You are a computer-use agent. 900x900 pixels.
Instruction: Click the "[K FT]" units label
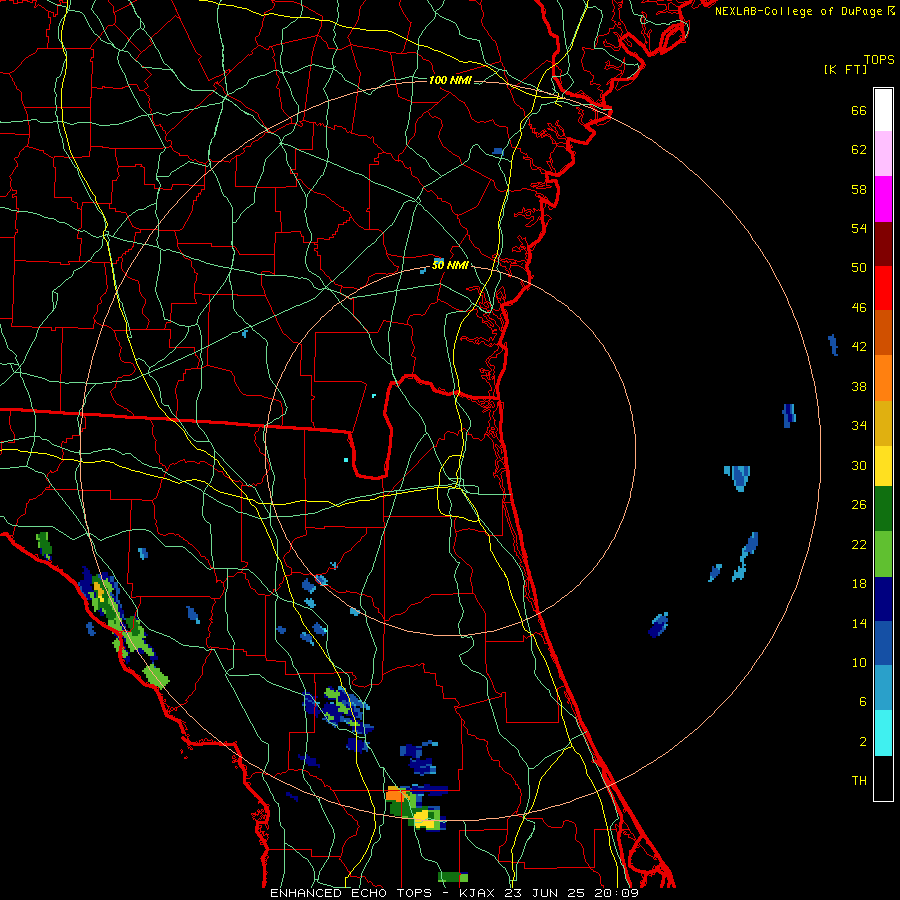pyautogui.click(x=845, y=69)
